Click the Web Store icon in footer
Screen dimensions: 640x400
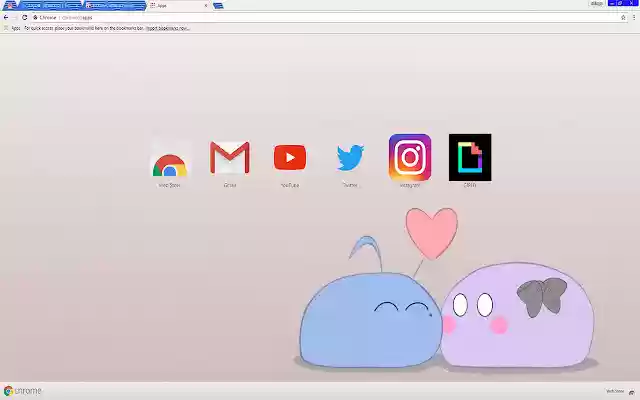(631, 392)
